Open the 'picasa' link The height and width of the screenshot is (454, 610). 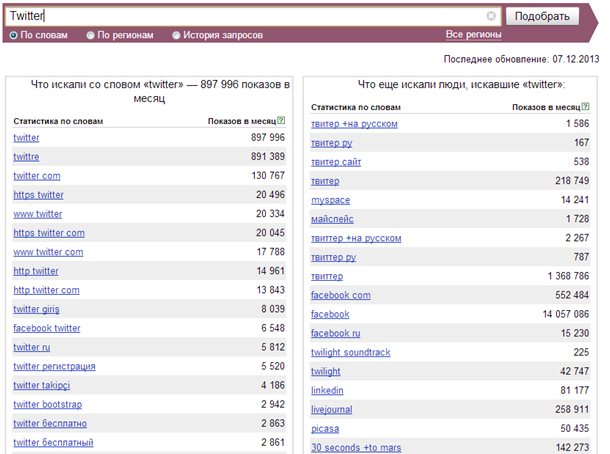pyautogui.click(x=325, y=429)
